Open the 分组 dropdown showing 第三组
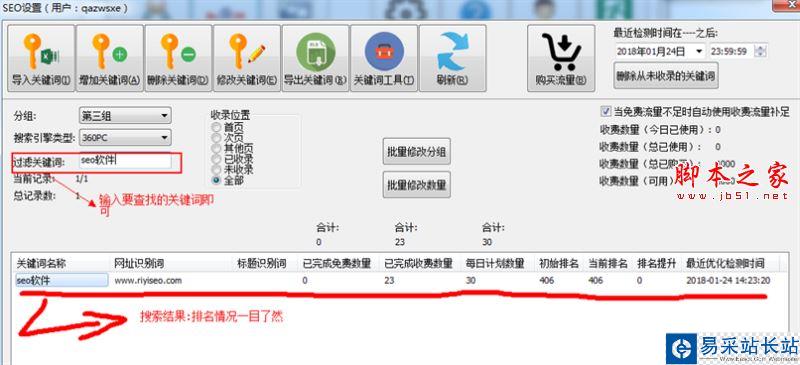 pos(125,116)
